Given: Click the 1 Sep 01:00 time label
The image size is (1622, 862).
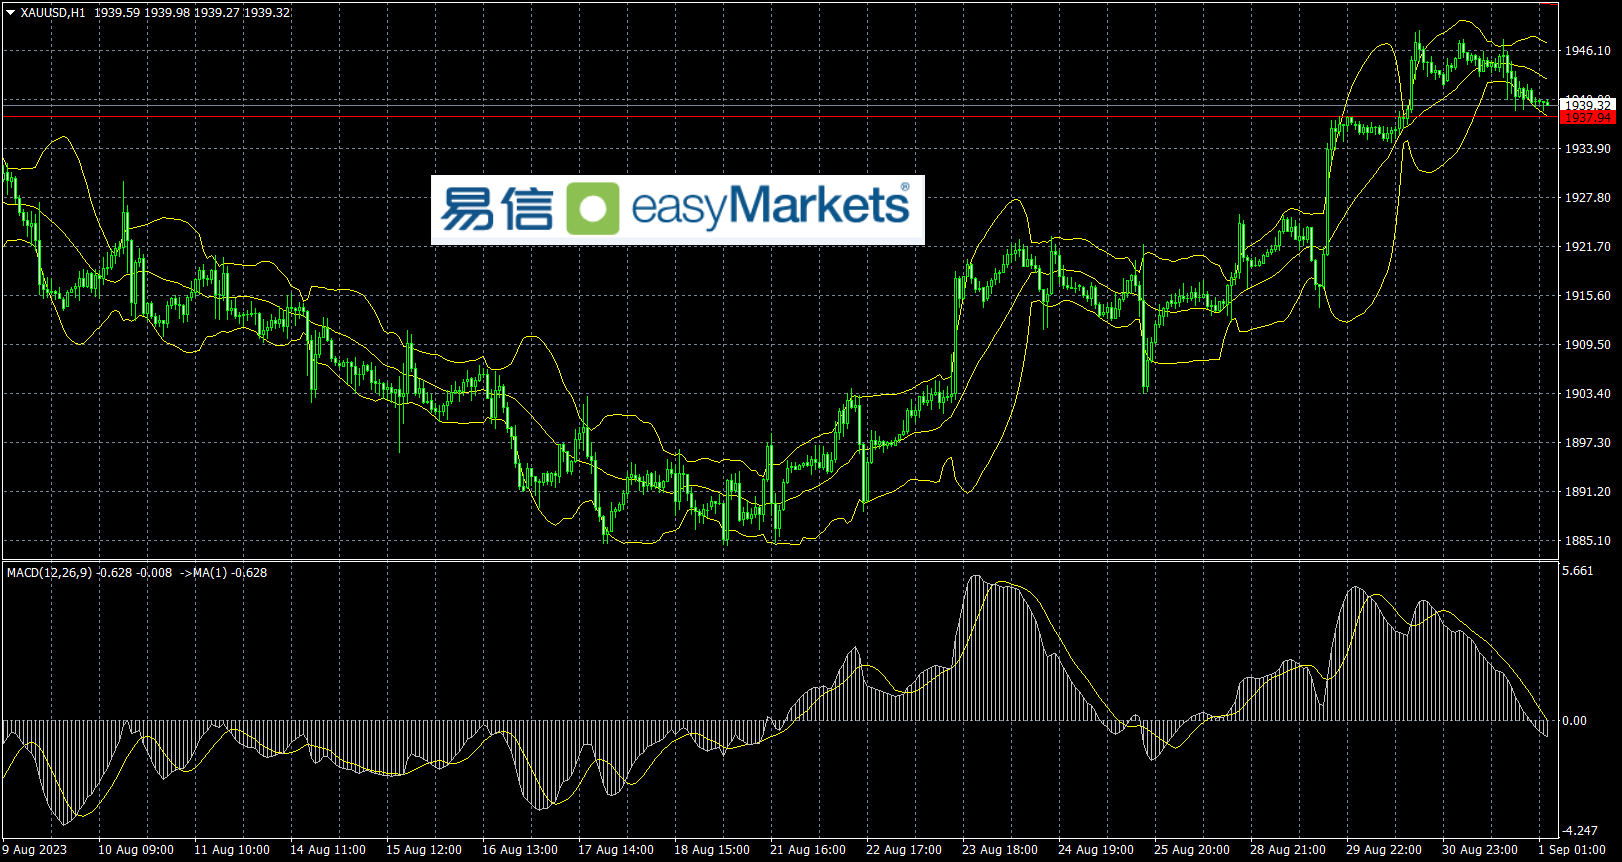Looking at the screenshot, I should coord(1572,850).
